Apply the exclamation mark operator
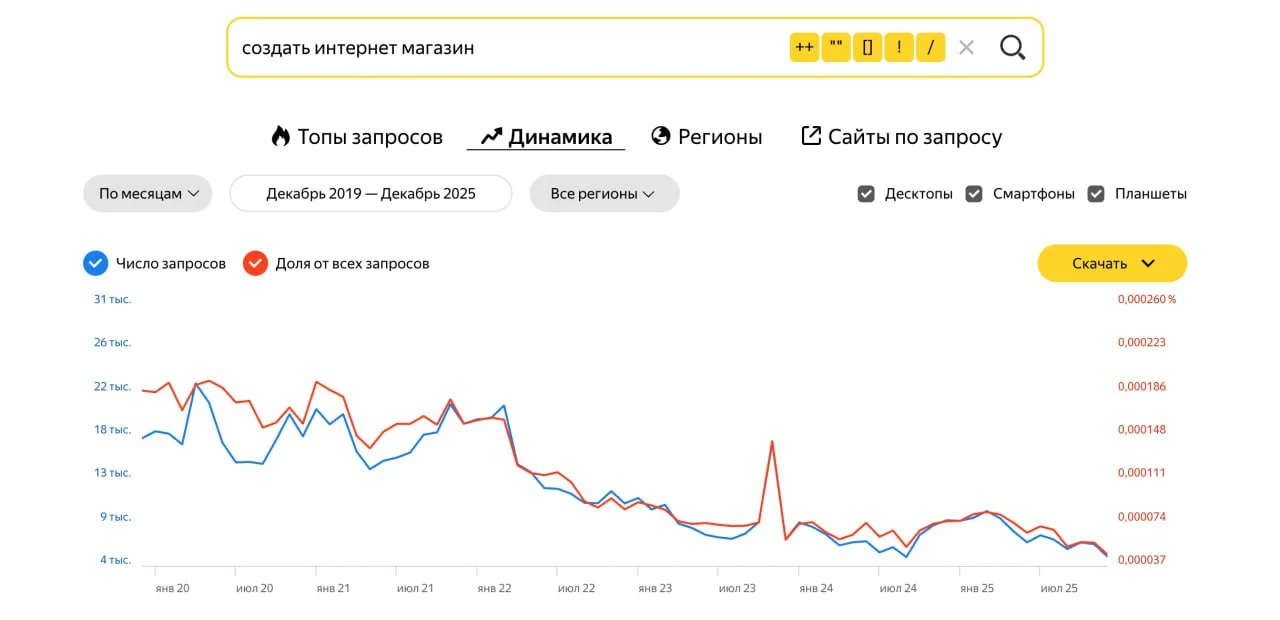The width and height of the screenshot is (1280, 620). click(x=899, y=47)
